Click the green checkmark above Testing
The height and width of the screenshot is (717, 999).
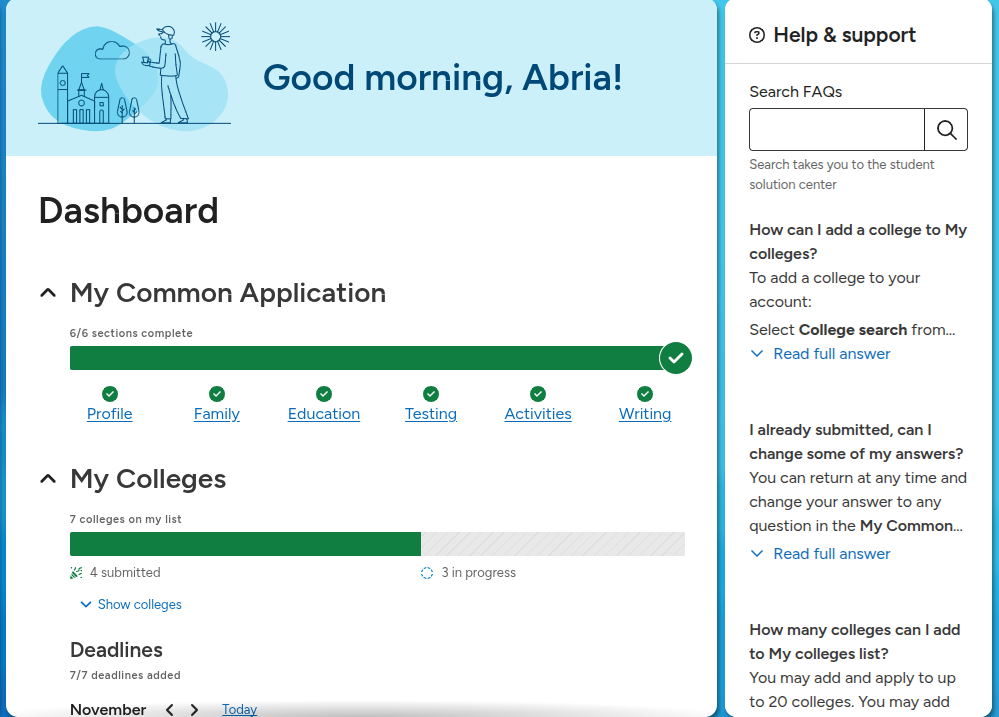pos(431,393)
